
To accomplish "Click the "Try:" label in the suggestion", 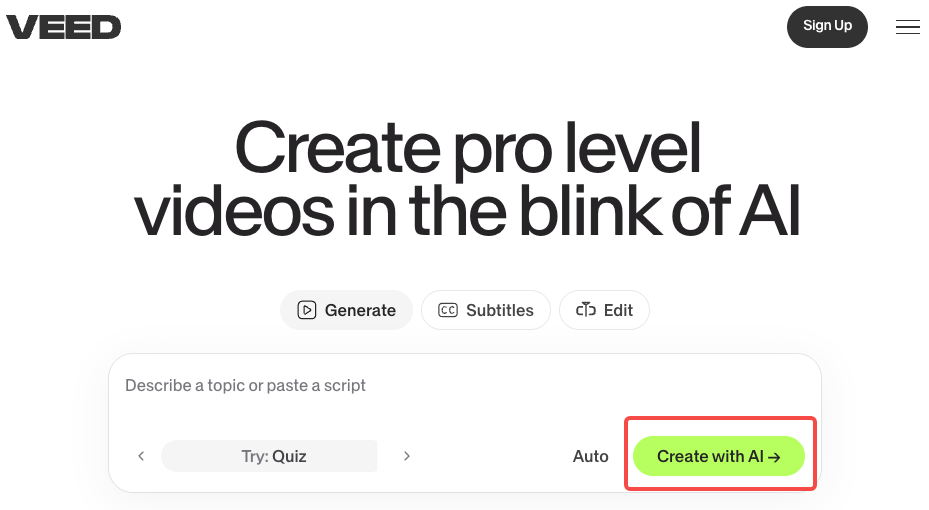I will [254, 456].
